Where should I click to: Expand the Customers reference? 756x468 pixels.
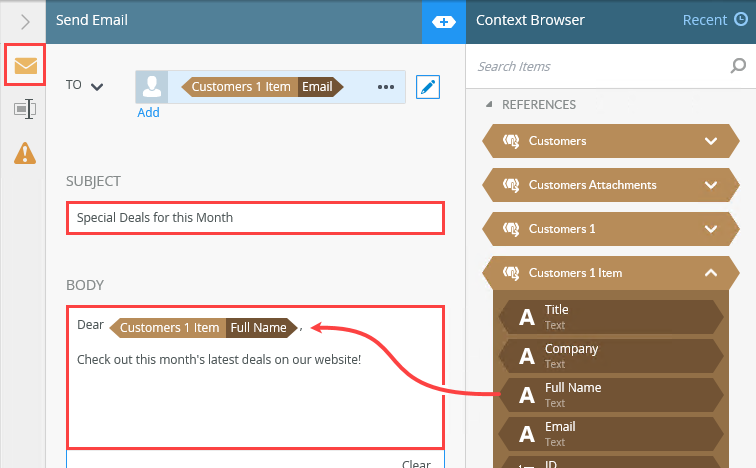(711, 141)
